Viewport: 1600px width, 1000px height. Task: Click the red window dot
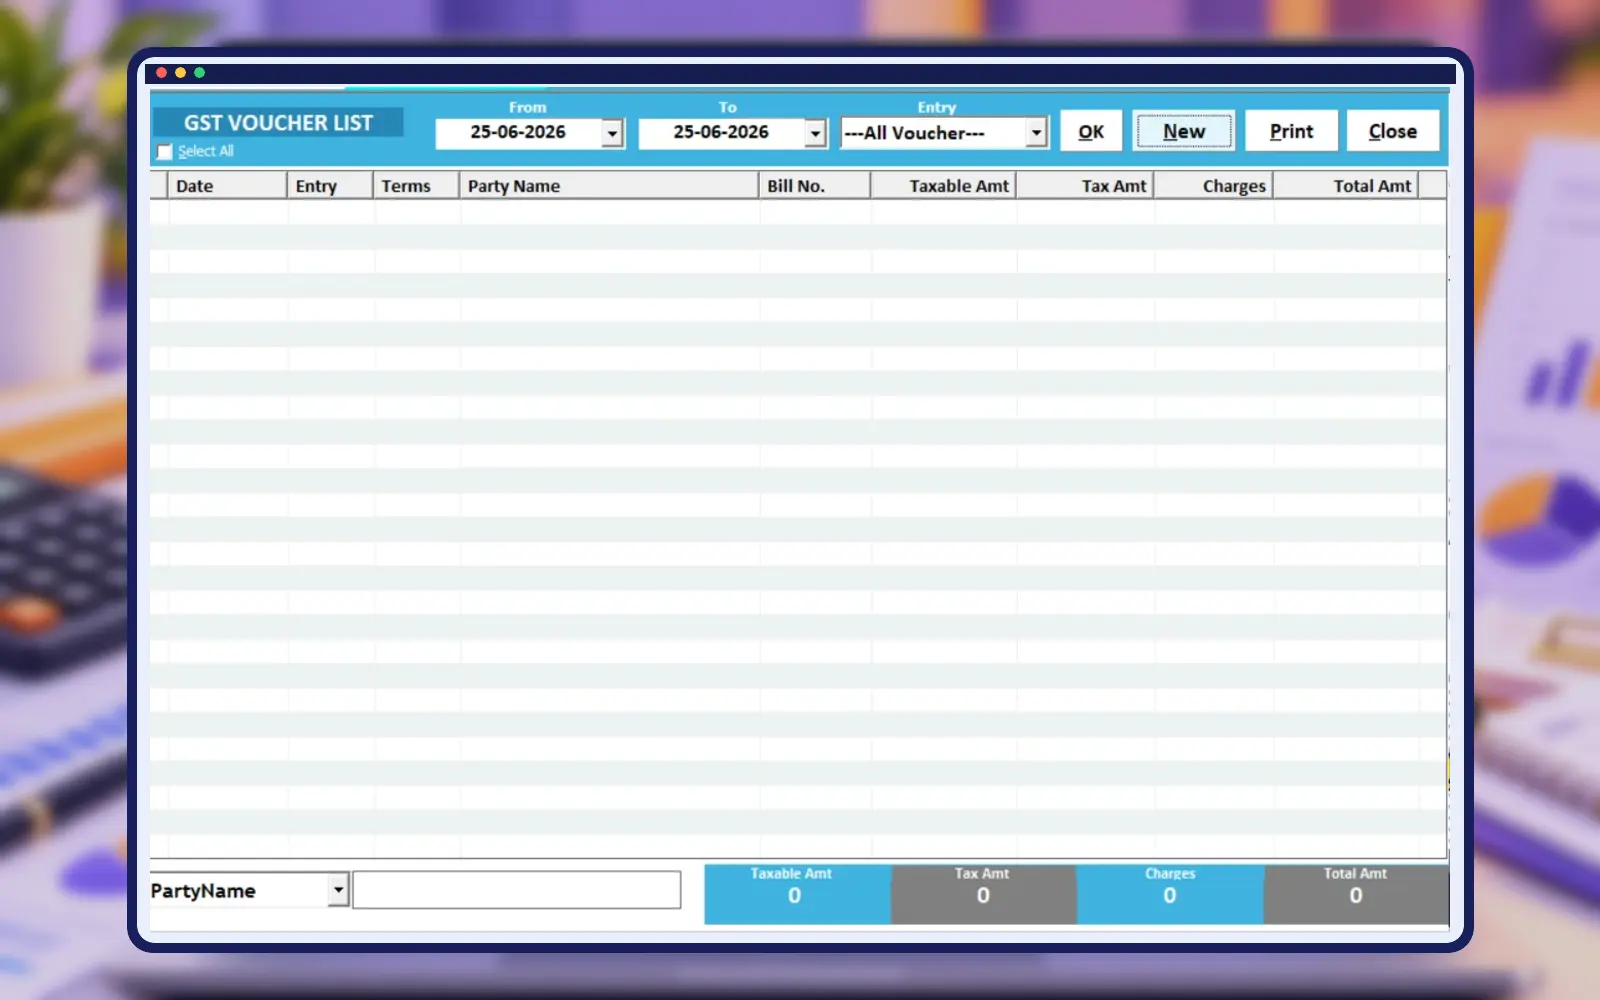point(161,73)
